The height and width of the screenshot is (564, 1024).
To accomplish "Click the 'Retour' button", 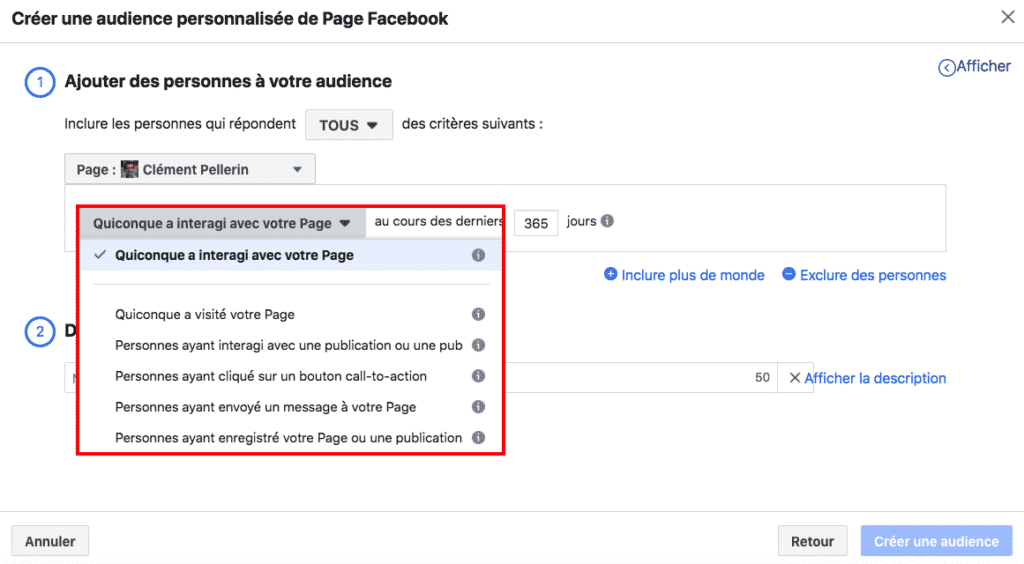I will coord(812,542).
